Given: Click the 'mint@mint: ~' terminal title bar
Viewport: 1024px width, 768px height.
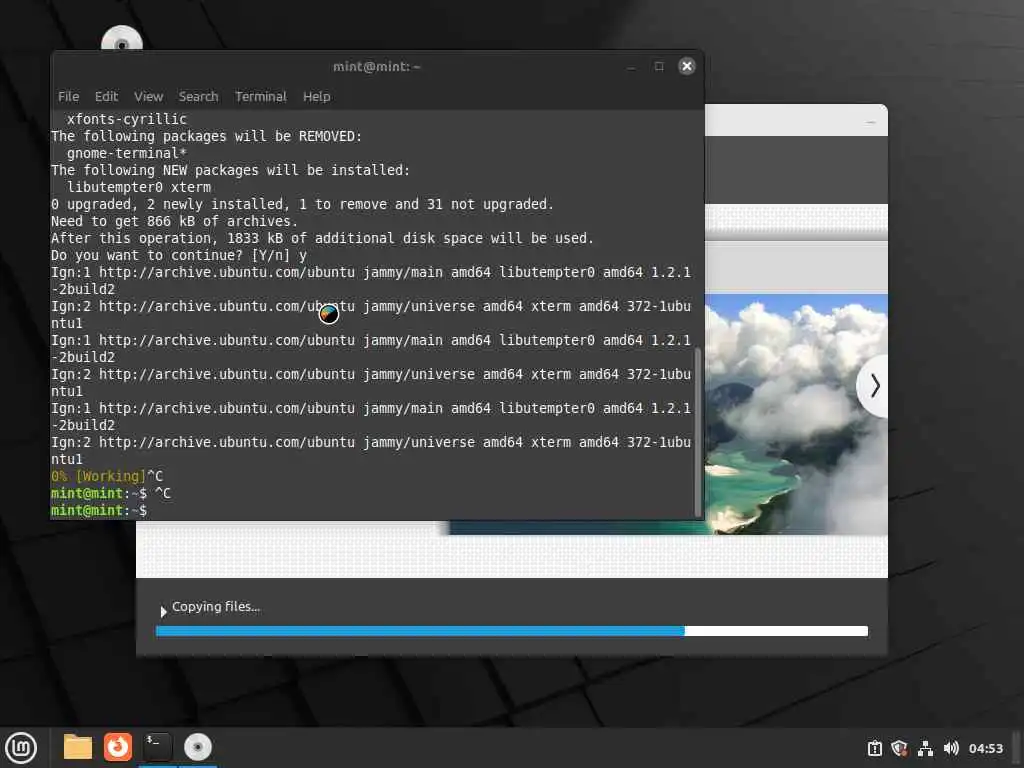Looking at the screenshot, I should coord(377,66).
